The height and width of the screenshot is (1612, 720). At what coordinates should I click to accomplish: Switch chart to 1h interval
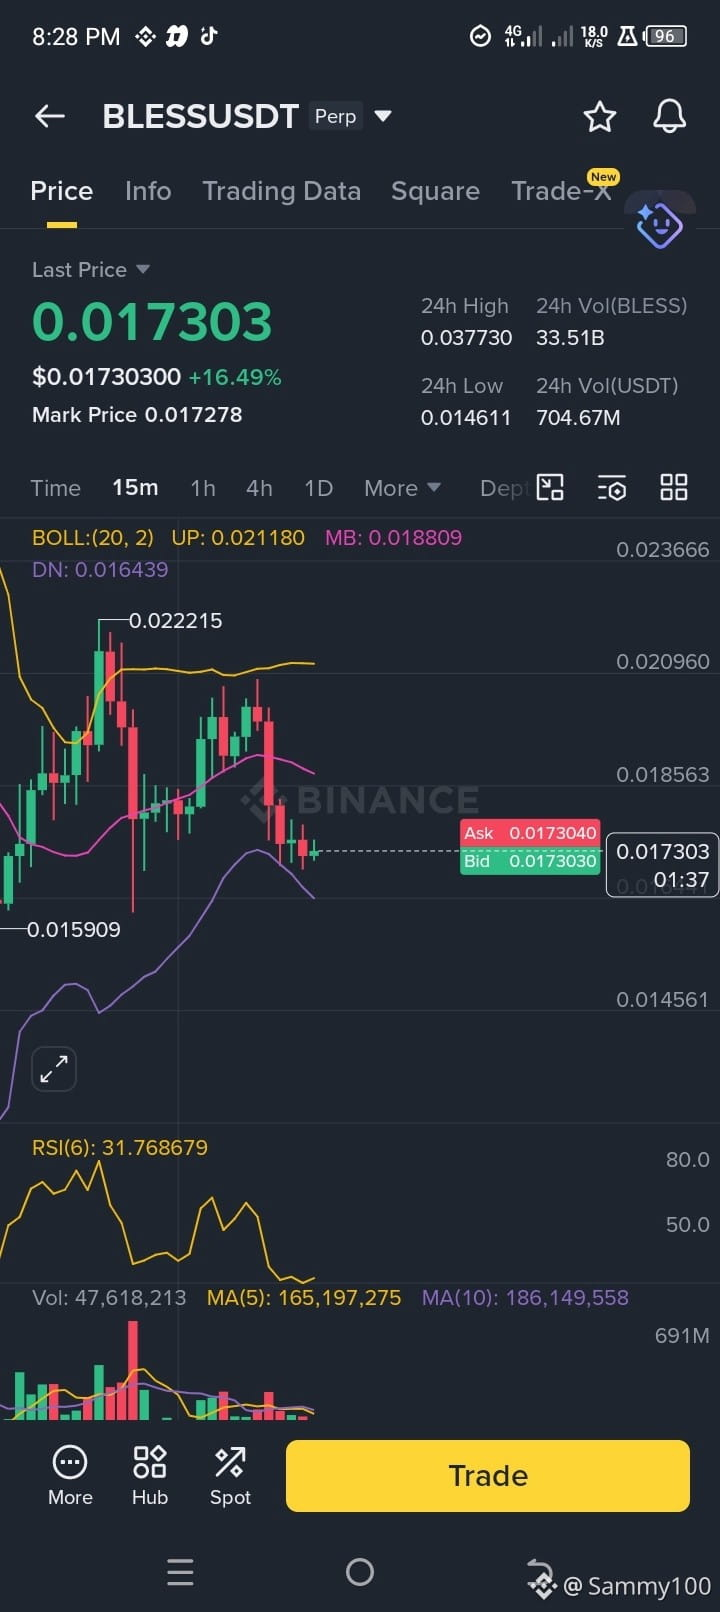tap(203, 488)
